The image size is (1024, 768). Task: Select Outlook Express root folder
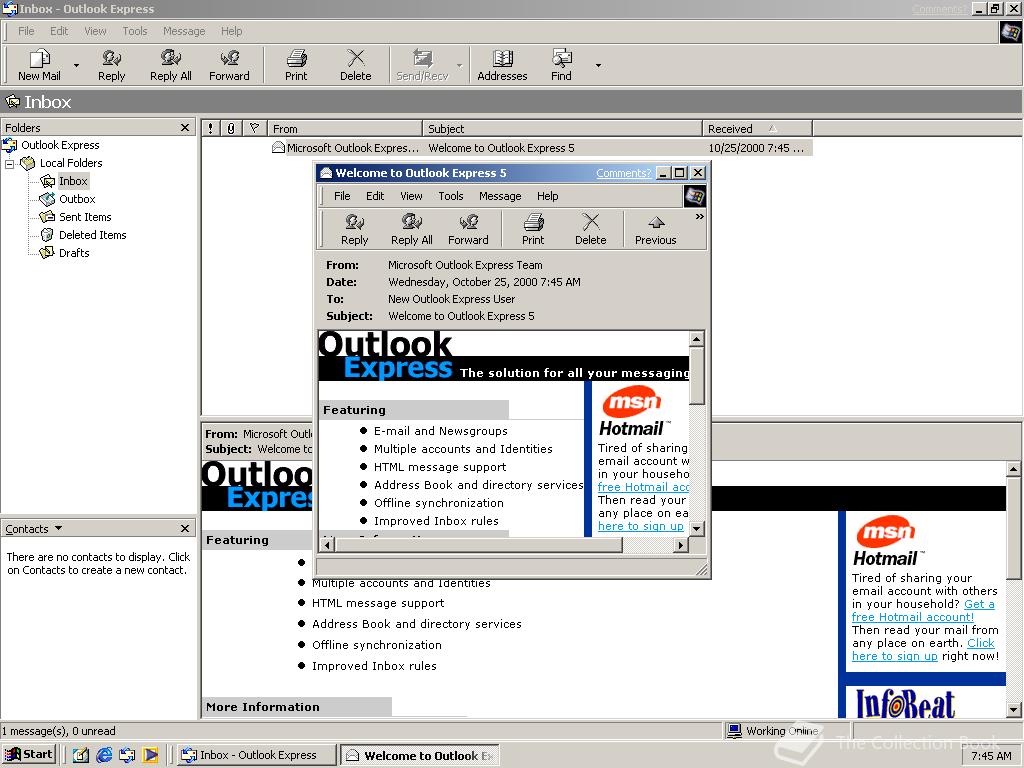pos(60,145)
